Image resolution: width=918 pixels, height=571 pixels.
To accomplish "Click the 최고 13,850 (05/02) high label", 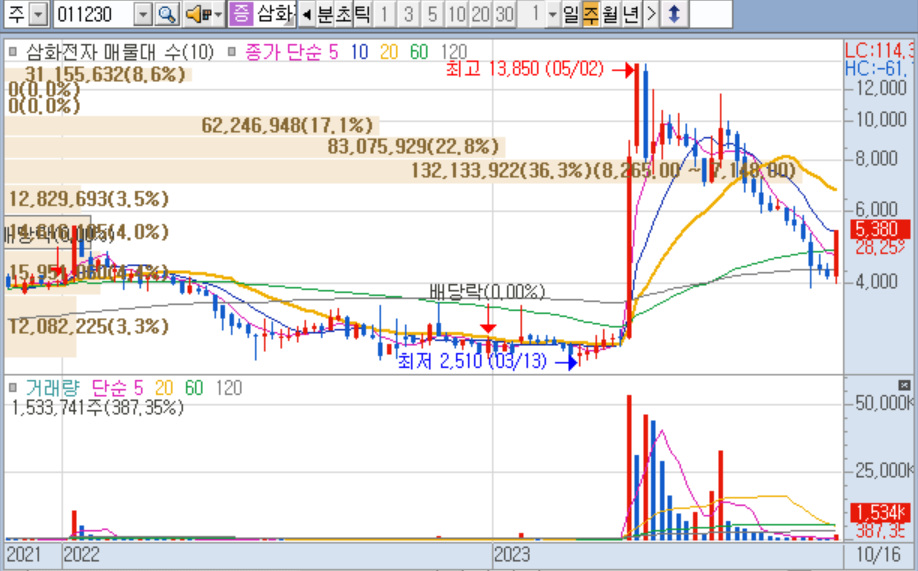I will 525,69.
